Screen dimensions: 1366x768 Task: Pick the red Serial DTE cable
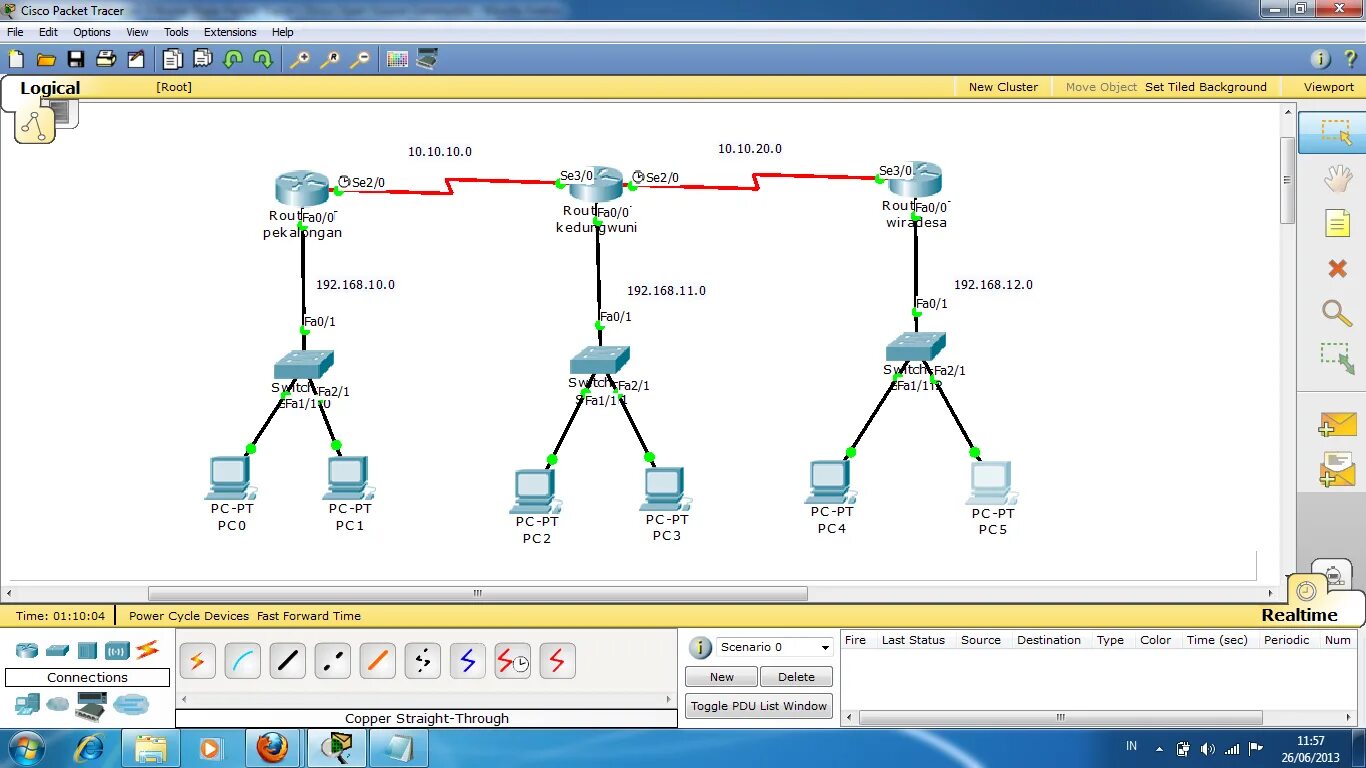[x=557, y=661]
